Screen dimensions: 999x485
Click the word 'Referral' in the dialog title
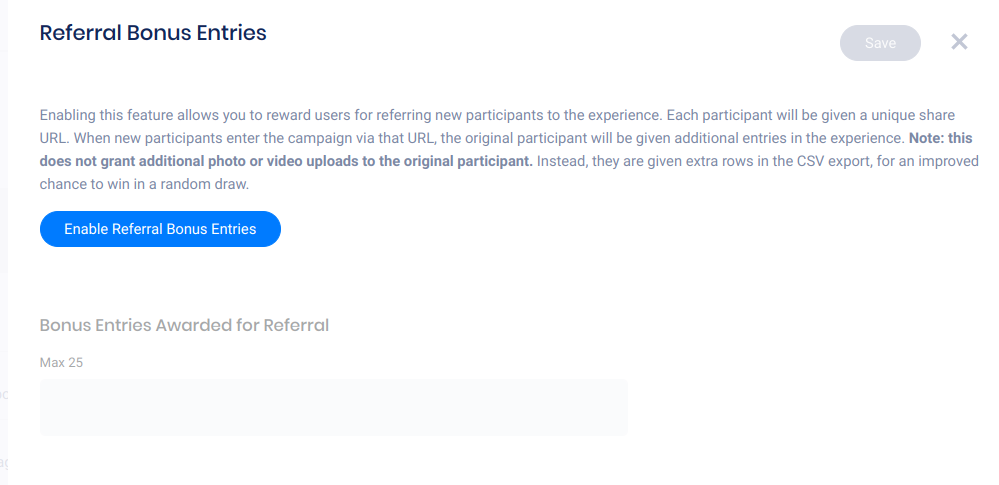[80, 33]
